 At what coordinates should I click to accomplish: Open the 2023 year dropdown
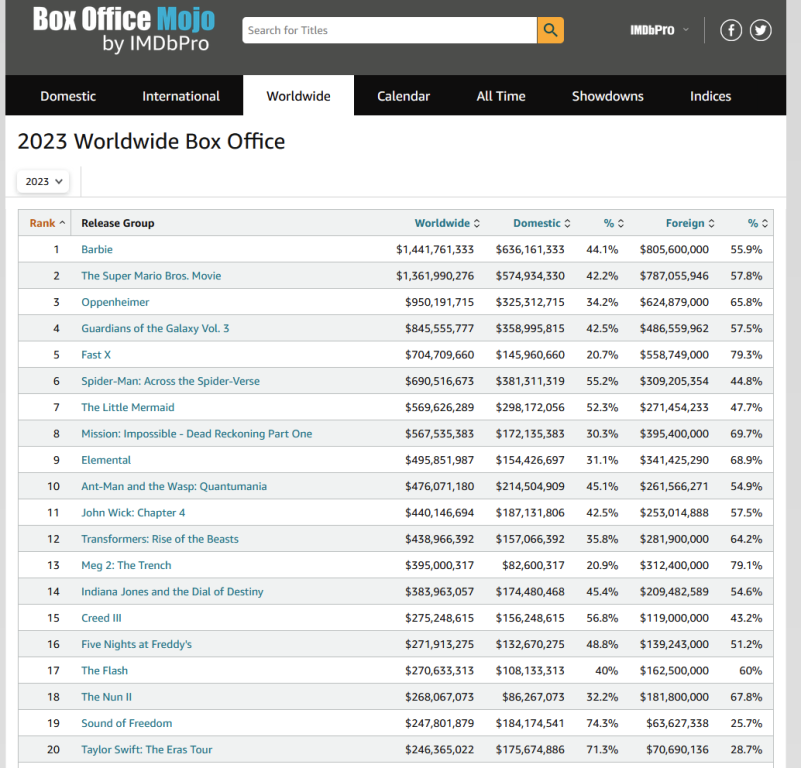pos(44,181)
